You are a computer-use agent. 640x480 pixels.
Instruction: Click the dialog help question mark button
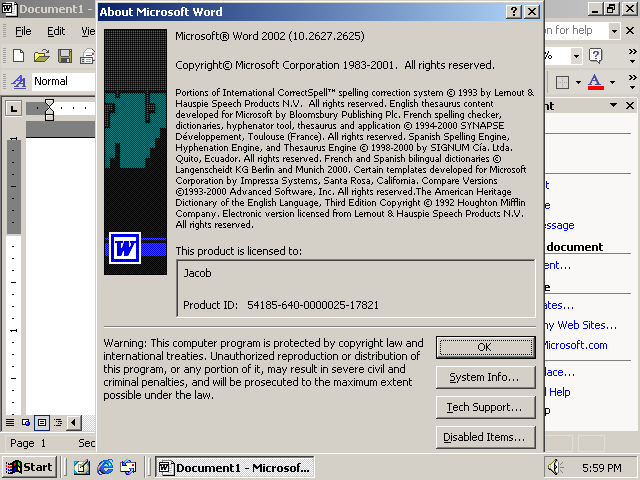point(514,11)
